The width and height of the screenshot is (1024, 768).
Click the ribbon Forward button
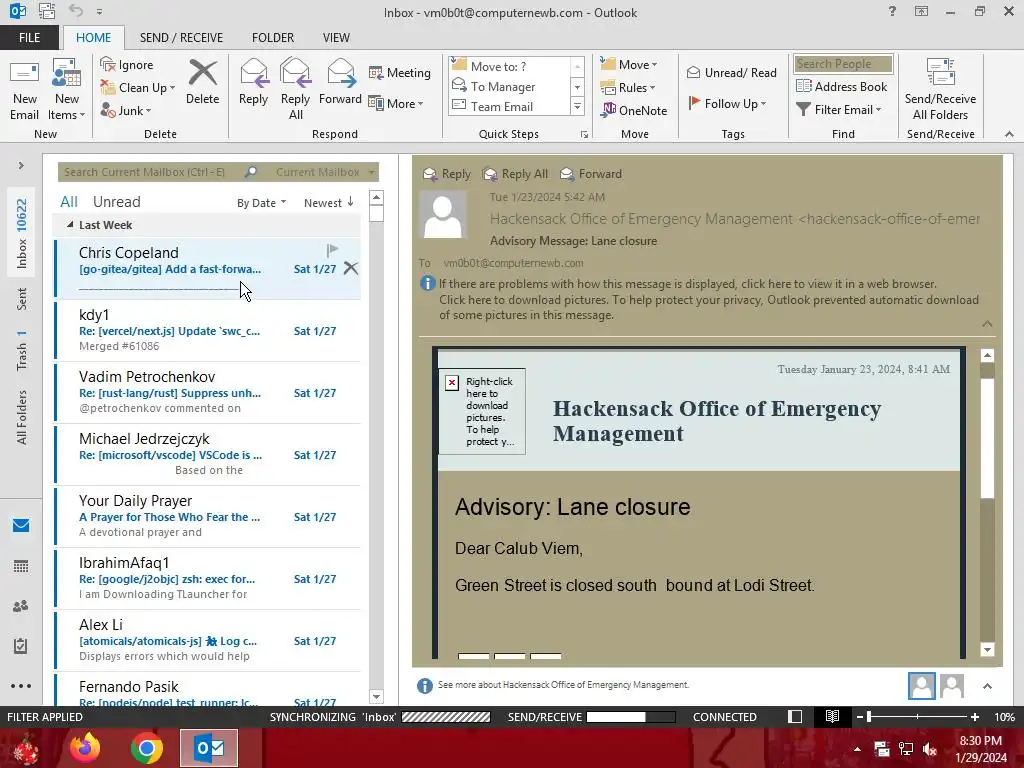pos(340,82)
